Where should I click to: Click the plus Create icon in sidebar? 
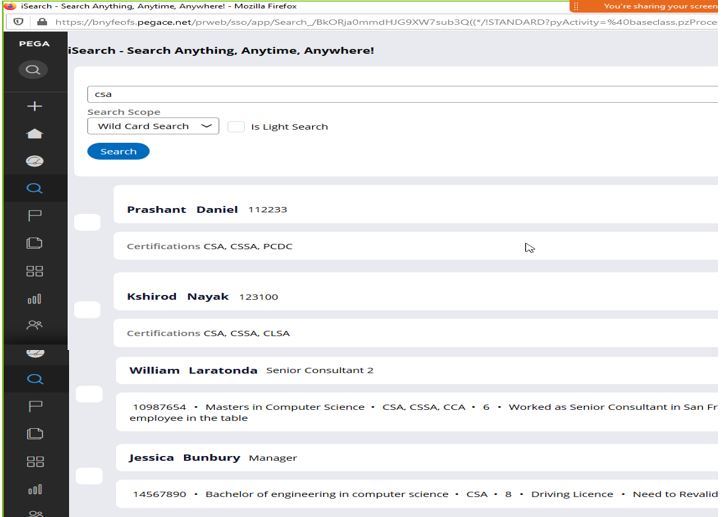pos(35,106)
